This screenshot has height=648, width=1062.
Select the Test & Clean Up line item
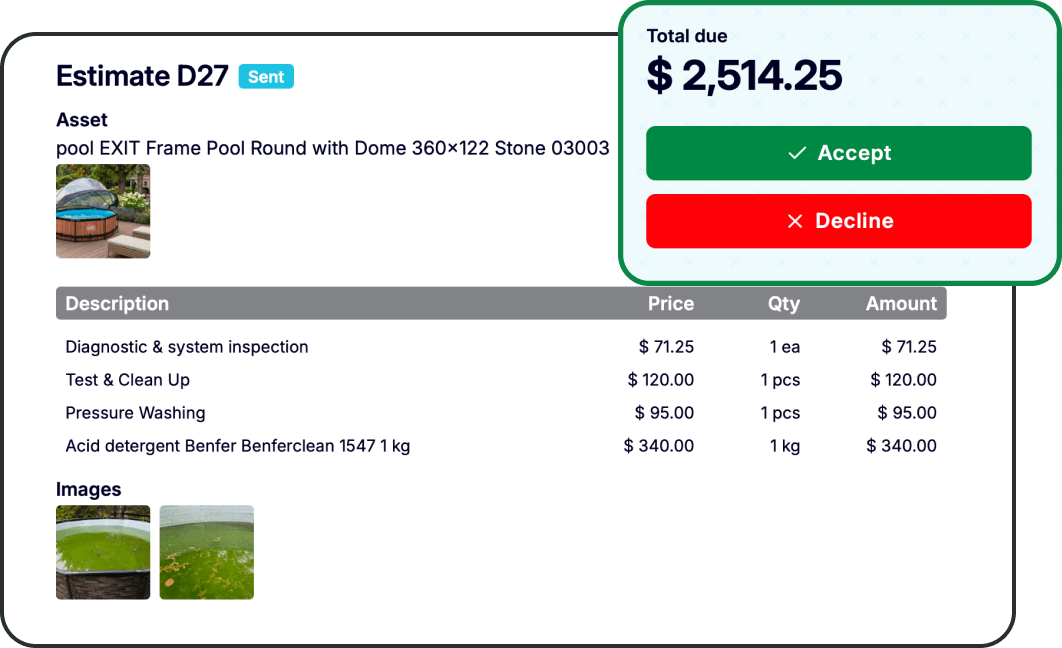click(x=501, y=380)
